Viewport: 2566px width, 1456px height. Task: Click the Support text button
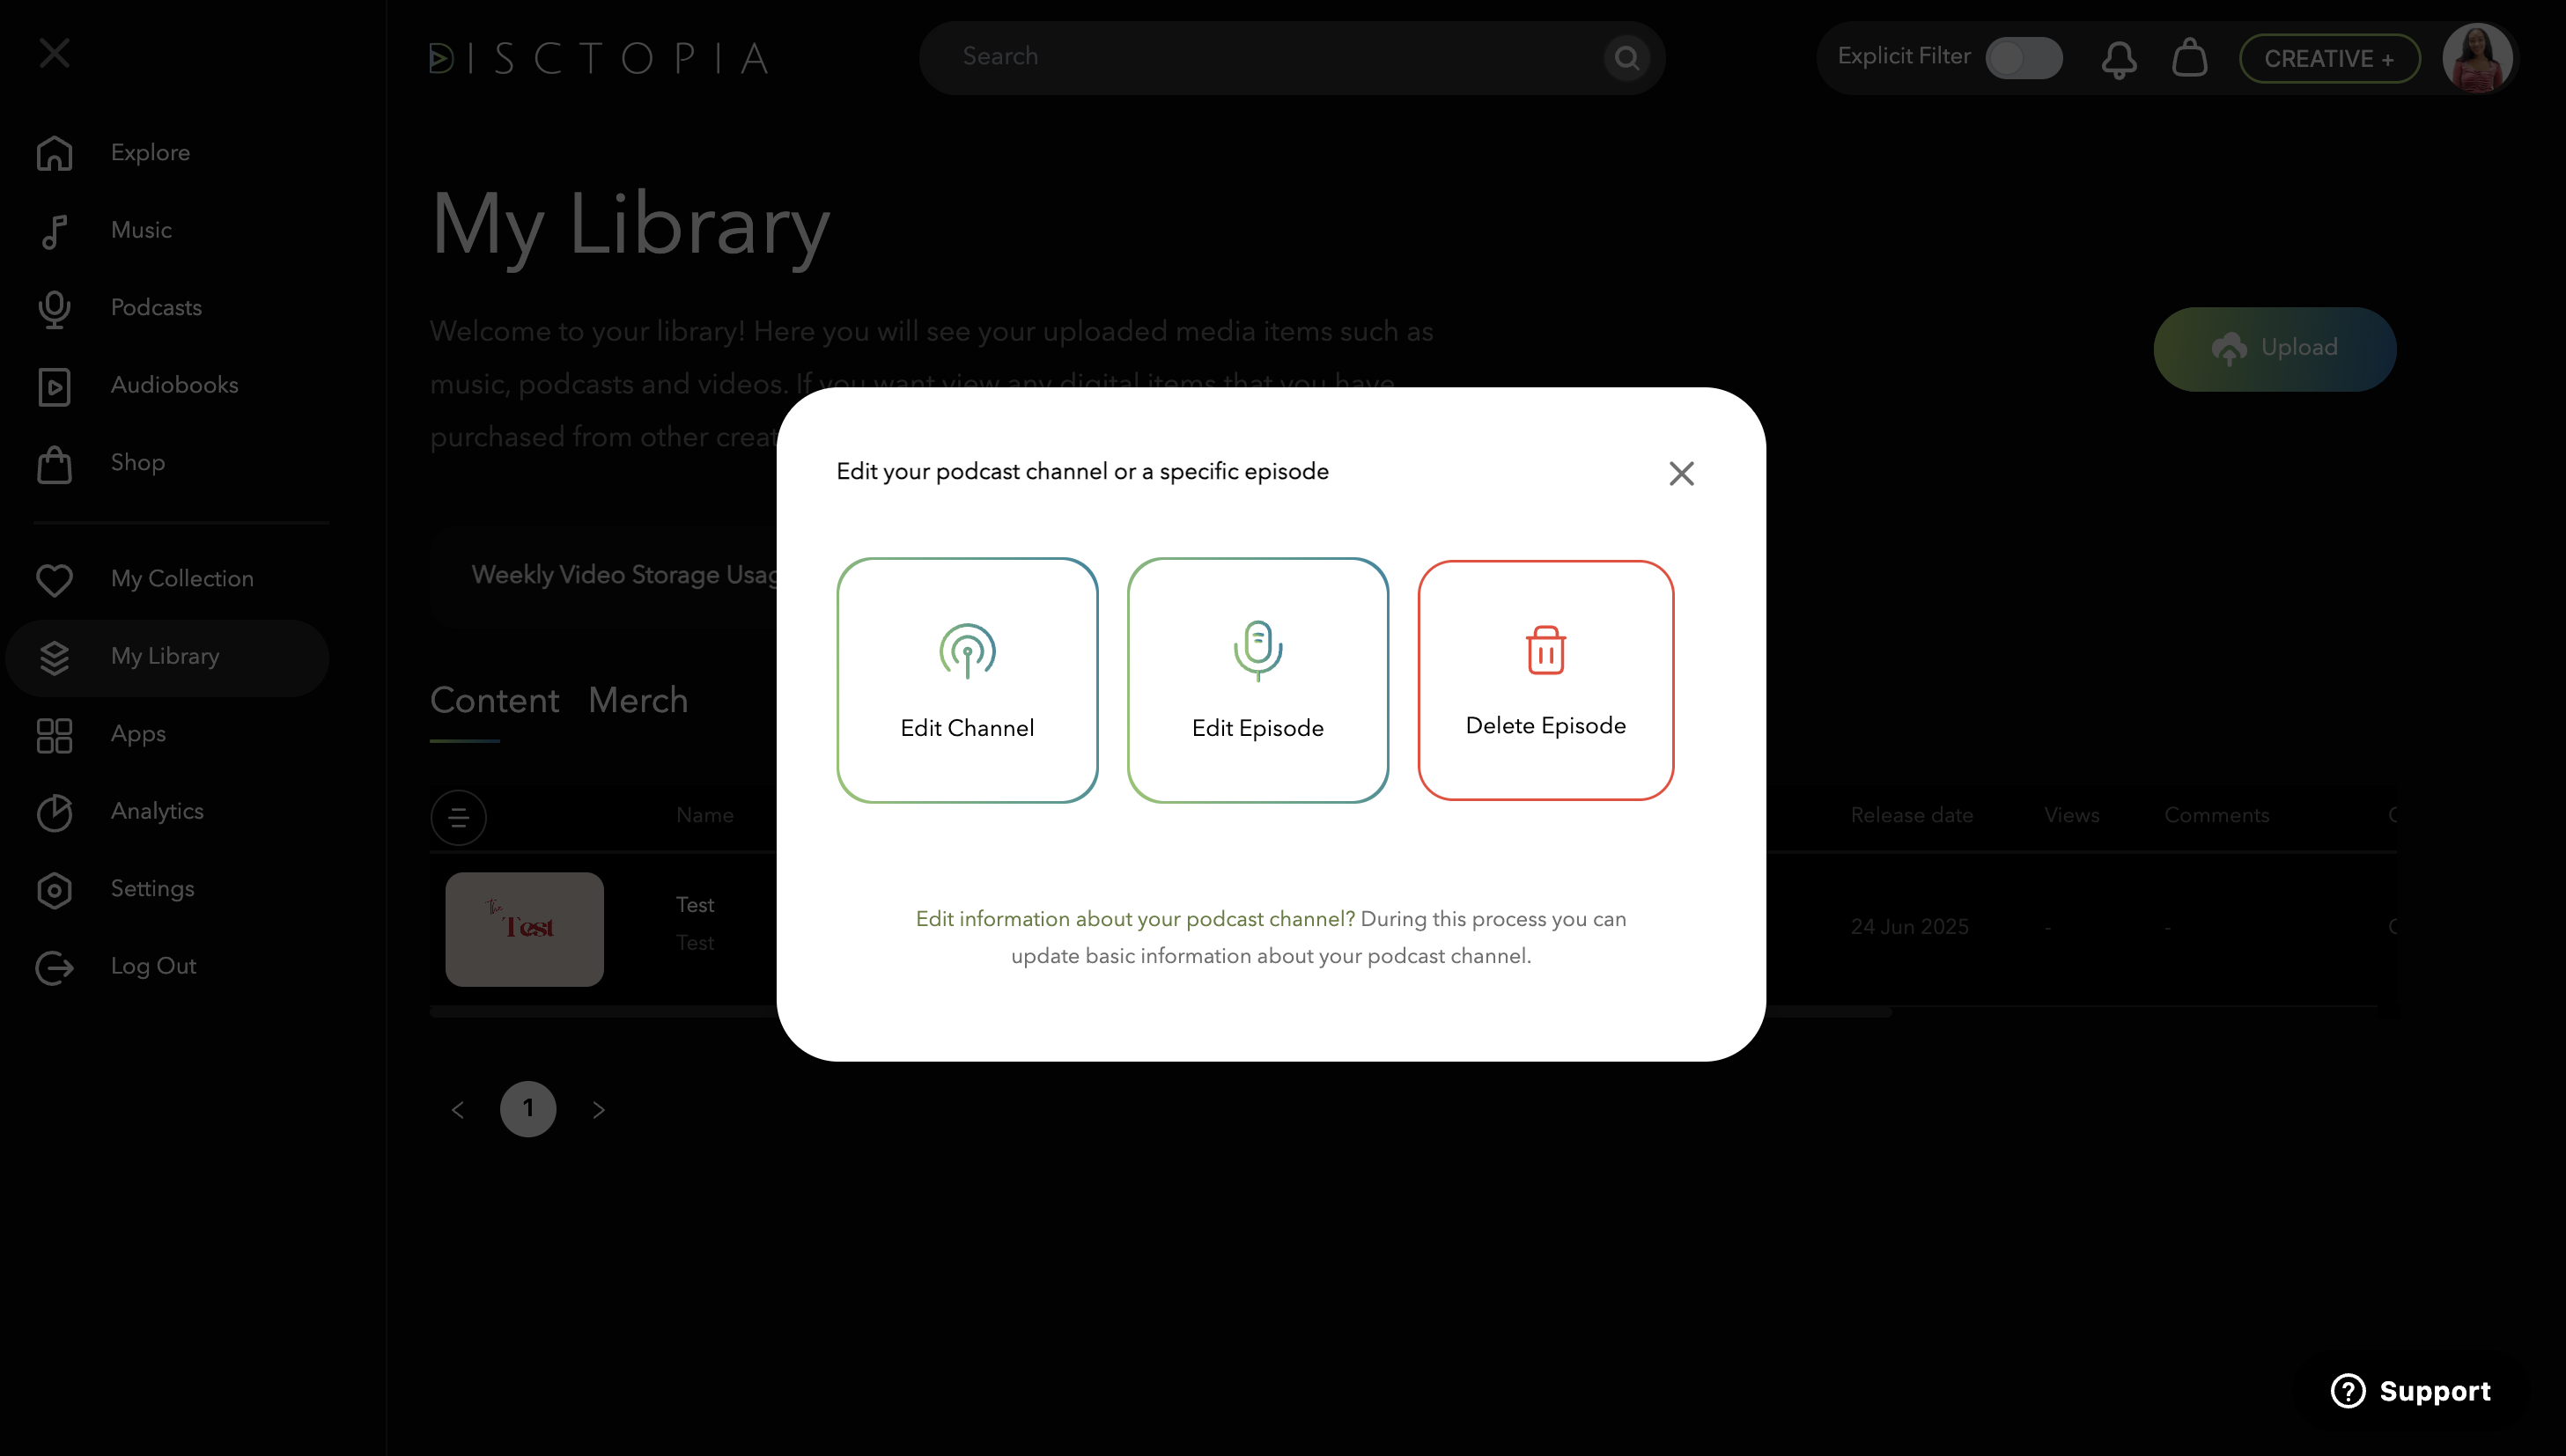pyautogui.click(x=2434, y=1391)
